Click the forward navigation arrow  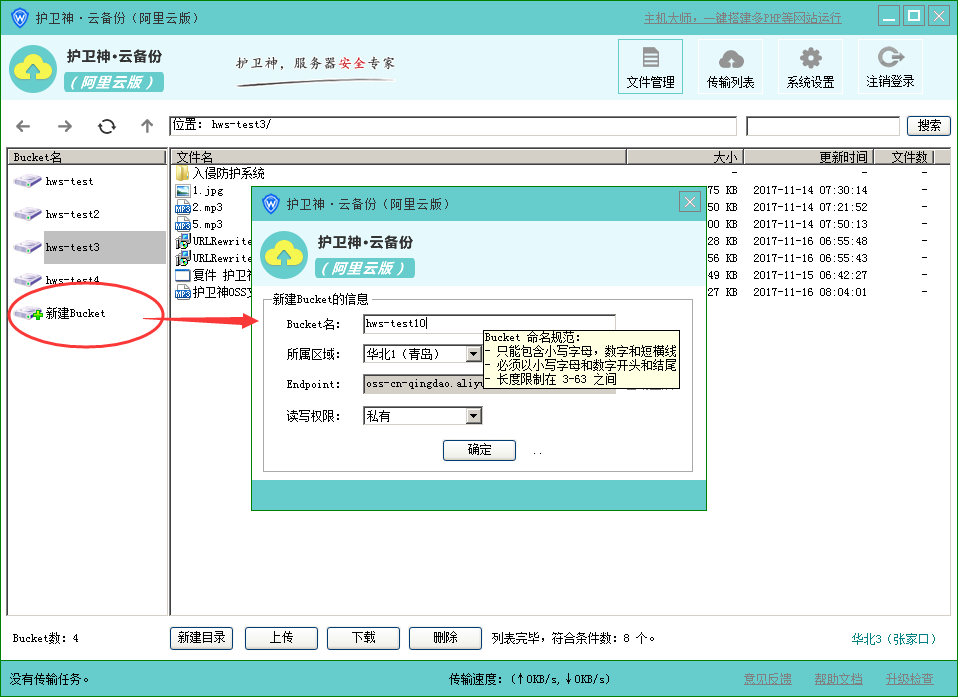pos(65,126)
